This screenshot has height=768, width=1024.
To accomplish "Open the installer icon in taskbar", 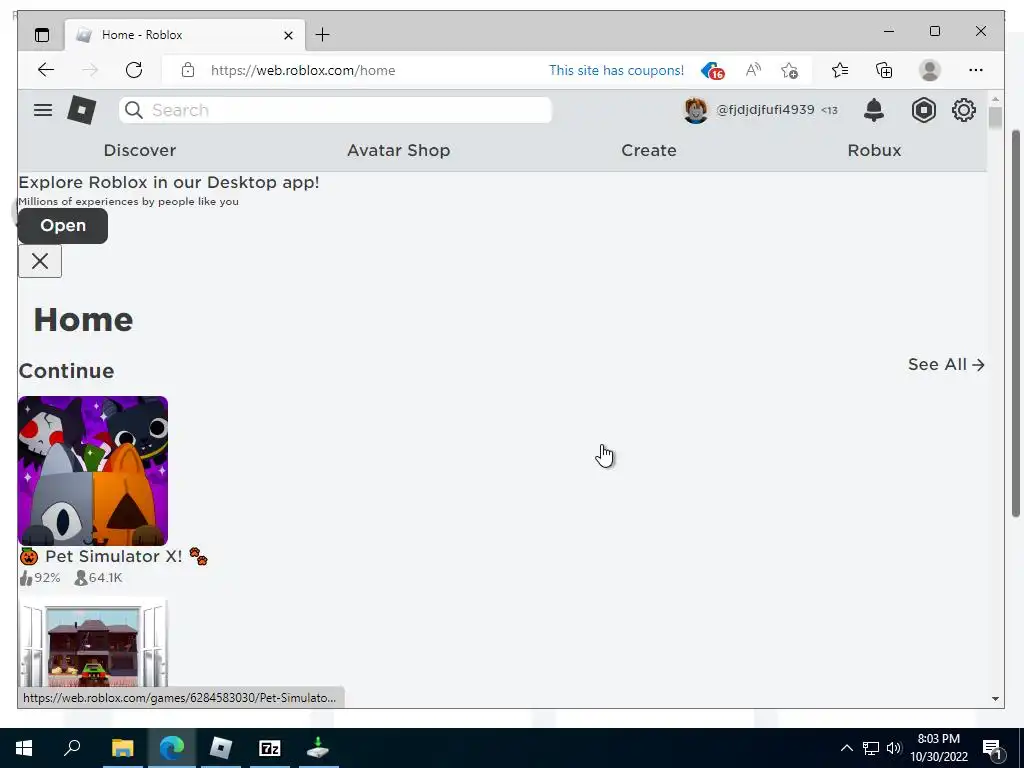I will 318,748.
